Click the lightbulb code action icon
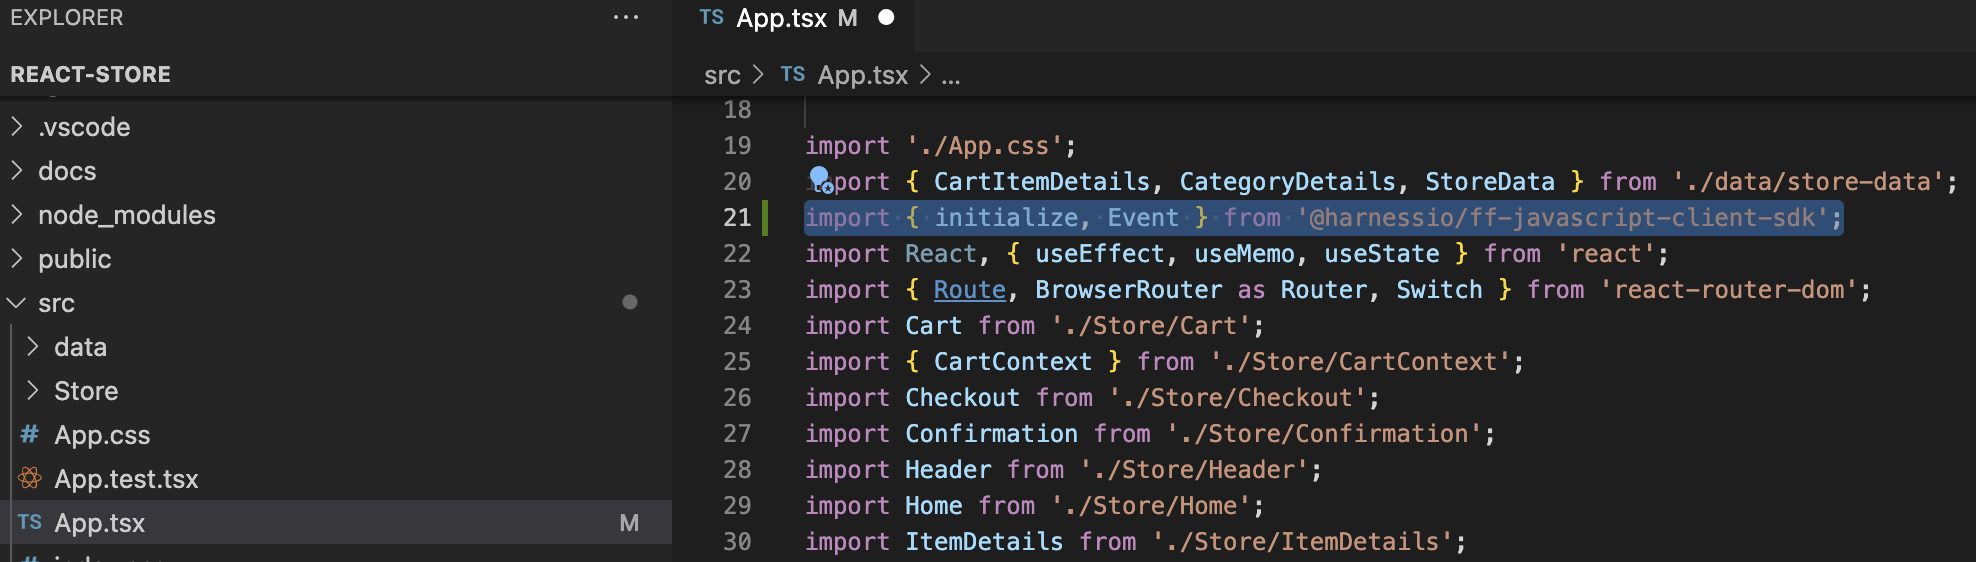 click(820, 179)
